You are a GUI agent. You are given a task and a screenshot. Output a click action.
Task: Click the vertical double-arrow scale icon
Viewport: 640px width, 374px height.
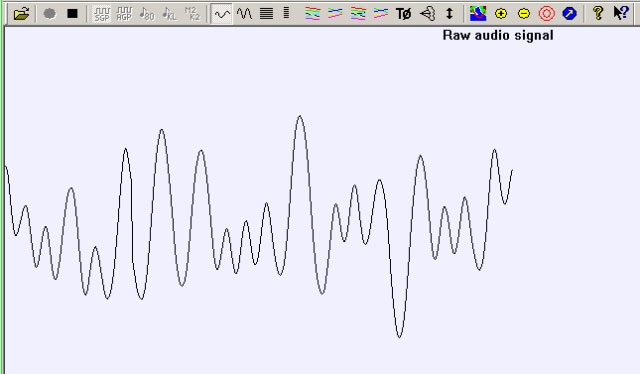click(x=449, y=14)
